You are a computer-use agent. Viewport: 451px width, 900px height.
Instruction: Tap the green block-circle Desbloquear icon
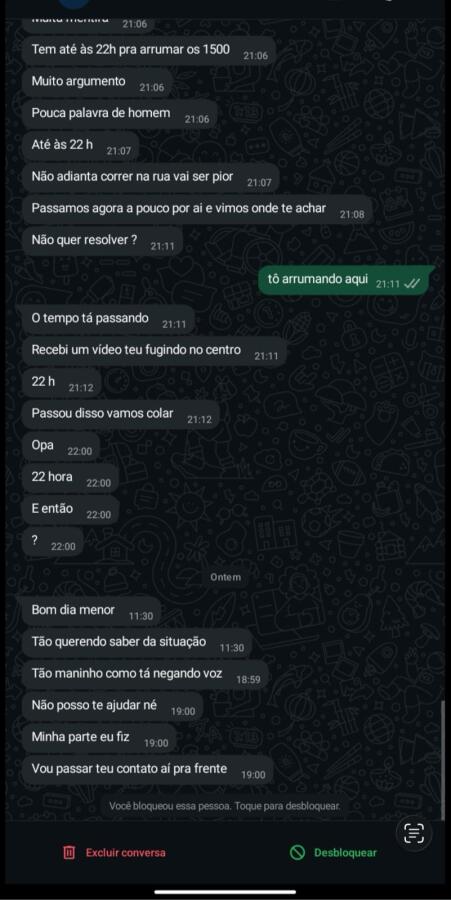(297, 852)
